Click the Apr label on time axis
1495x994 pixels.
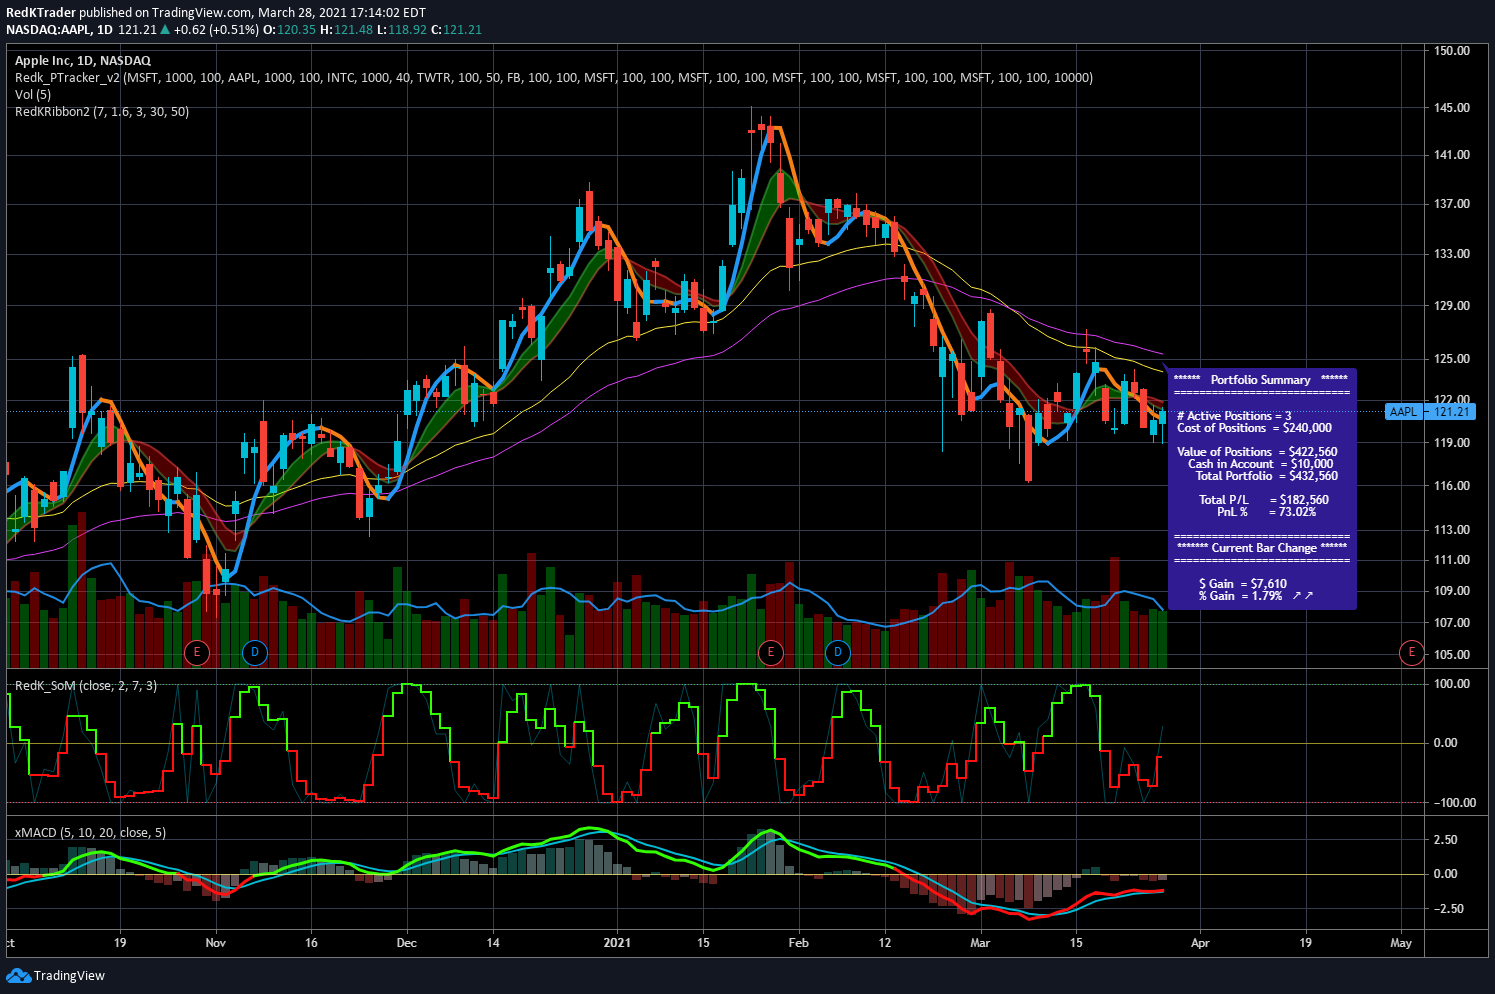tap(1200, 943)
